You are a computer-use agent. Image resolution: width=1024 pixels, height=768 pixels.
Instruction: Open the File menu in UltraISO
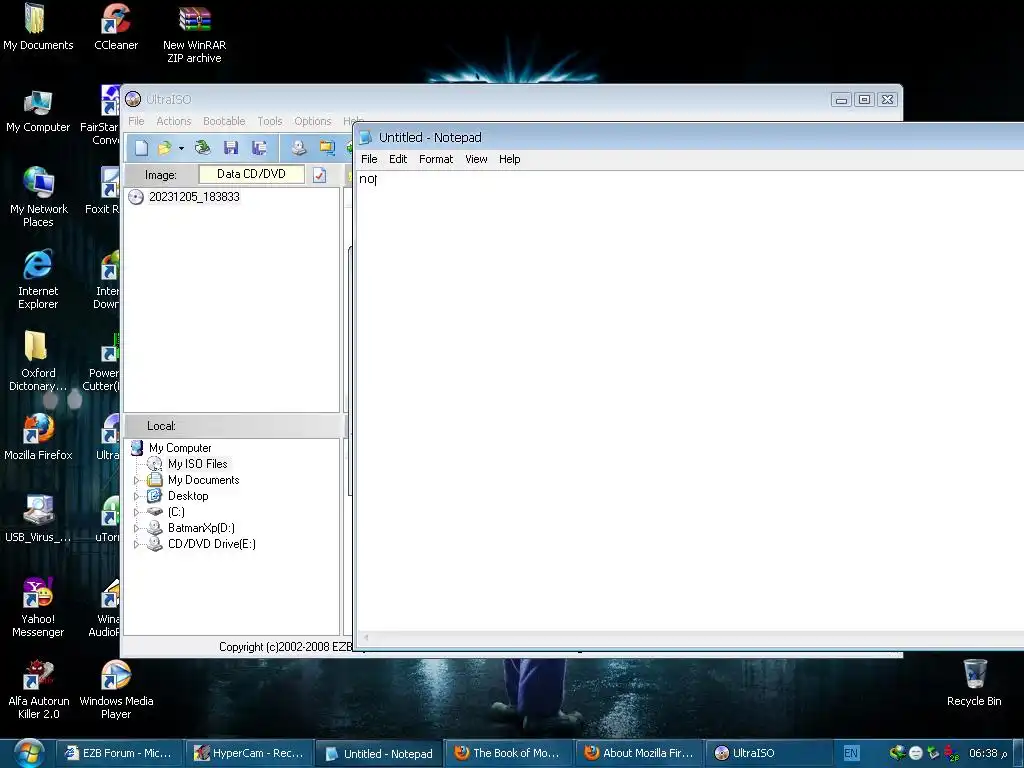[x=136, y=121]
